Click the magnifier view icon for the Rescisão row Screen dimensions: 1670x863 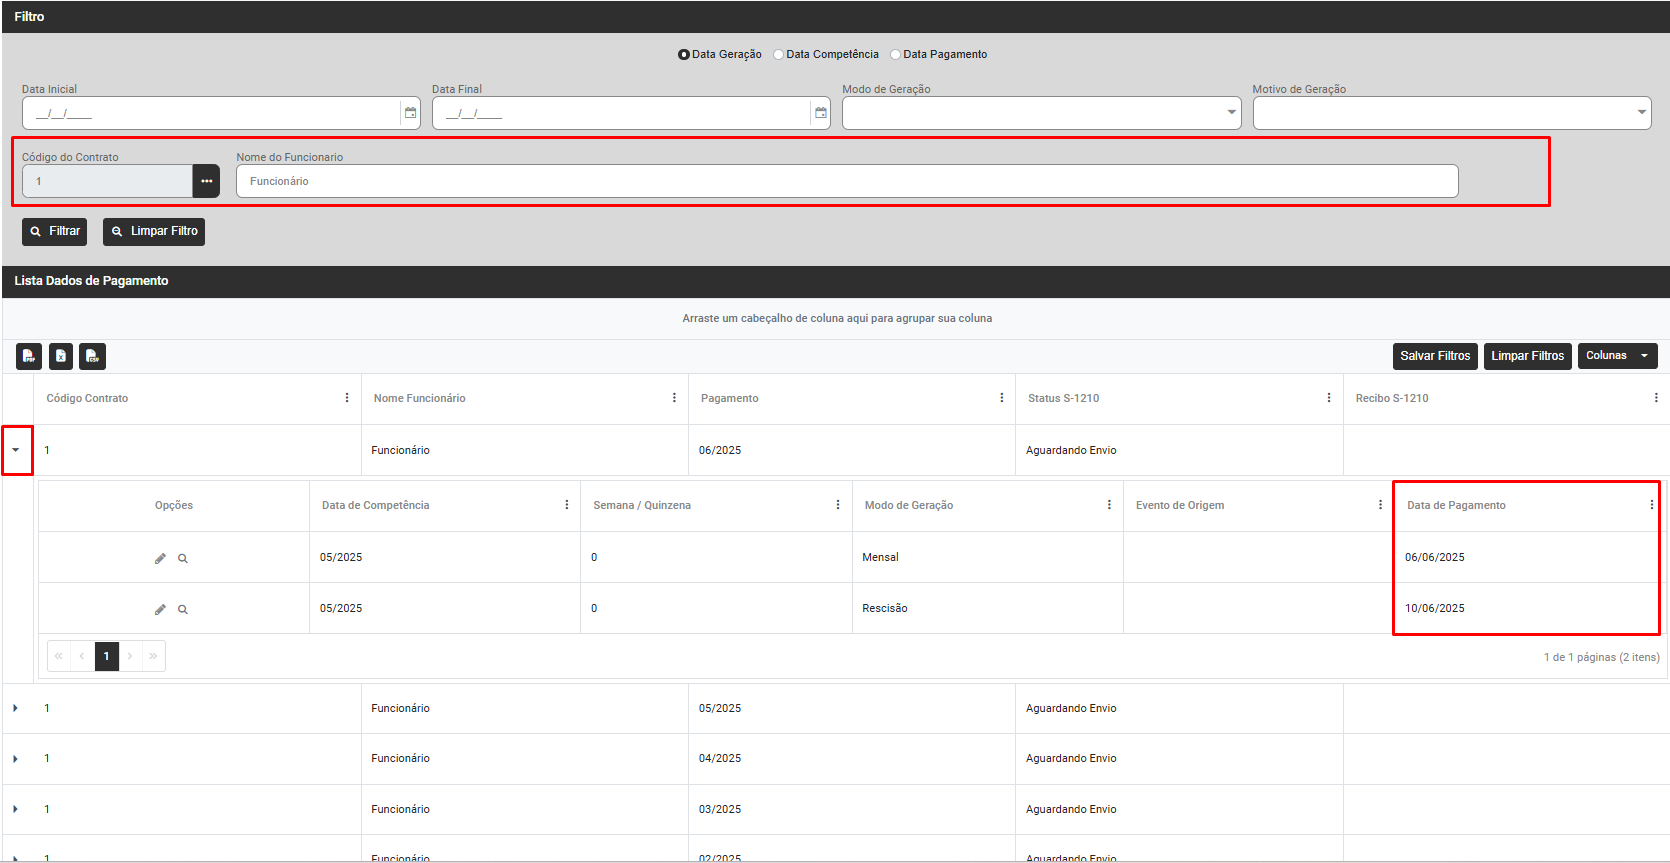tap(183, 609)
